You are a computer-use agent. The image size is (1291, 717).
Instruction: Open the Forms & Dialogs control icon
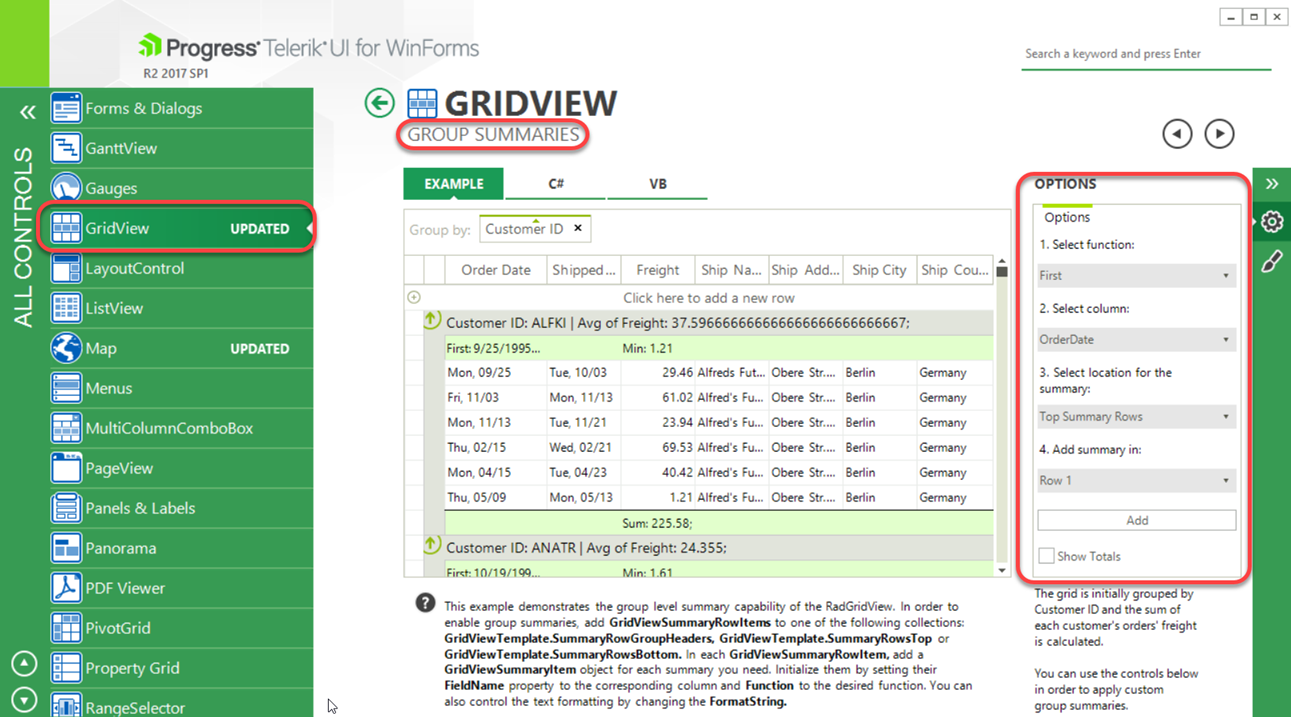tap(66, 108)
